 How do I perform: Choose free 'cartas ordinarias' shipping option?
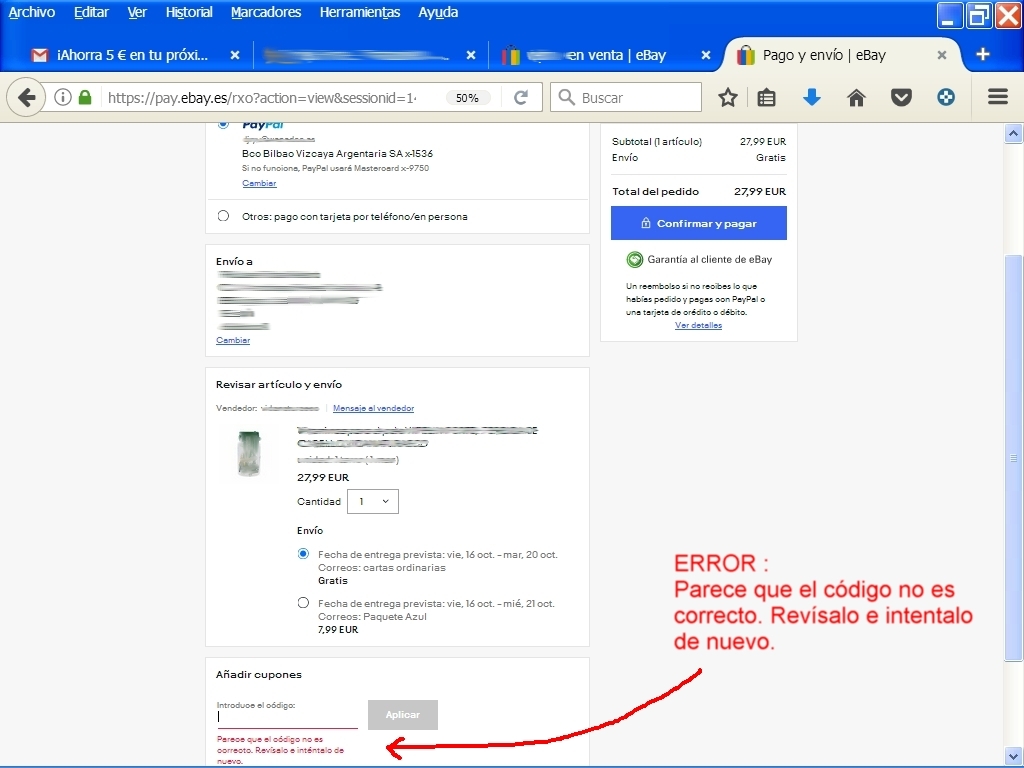click(x=303, y=554)
